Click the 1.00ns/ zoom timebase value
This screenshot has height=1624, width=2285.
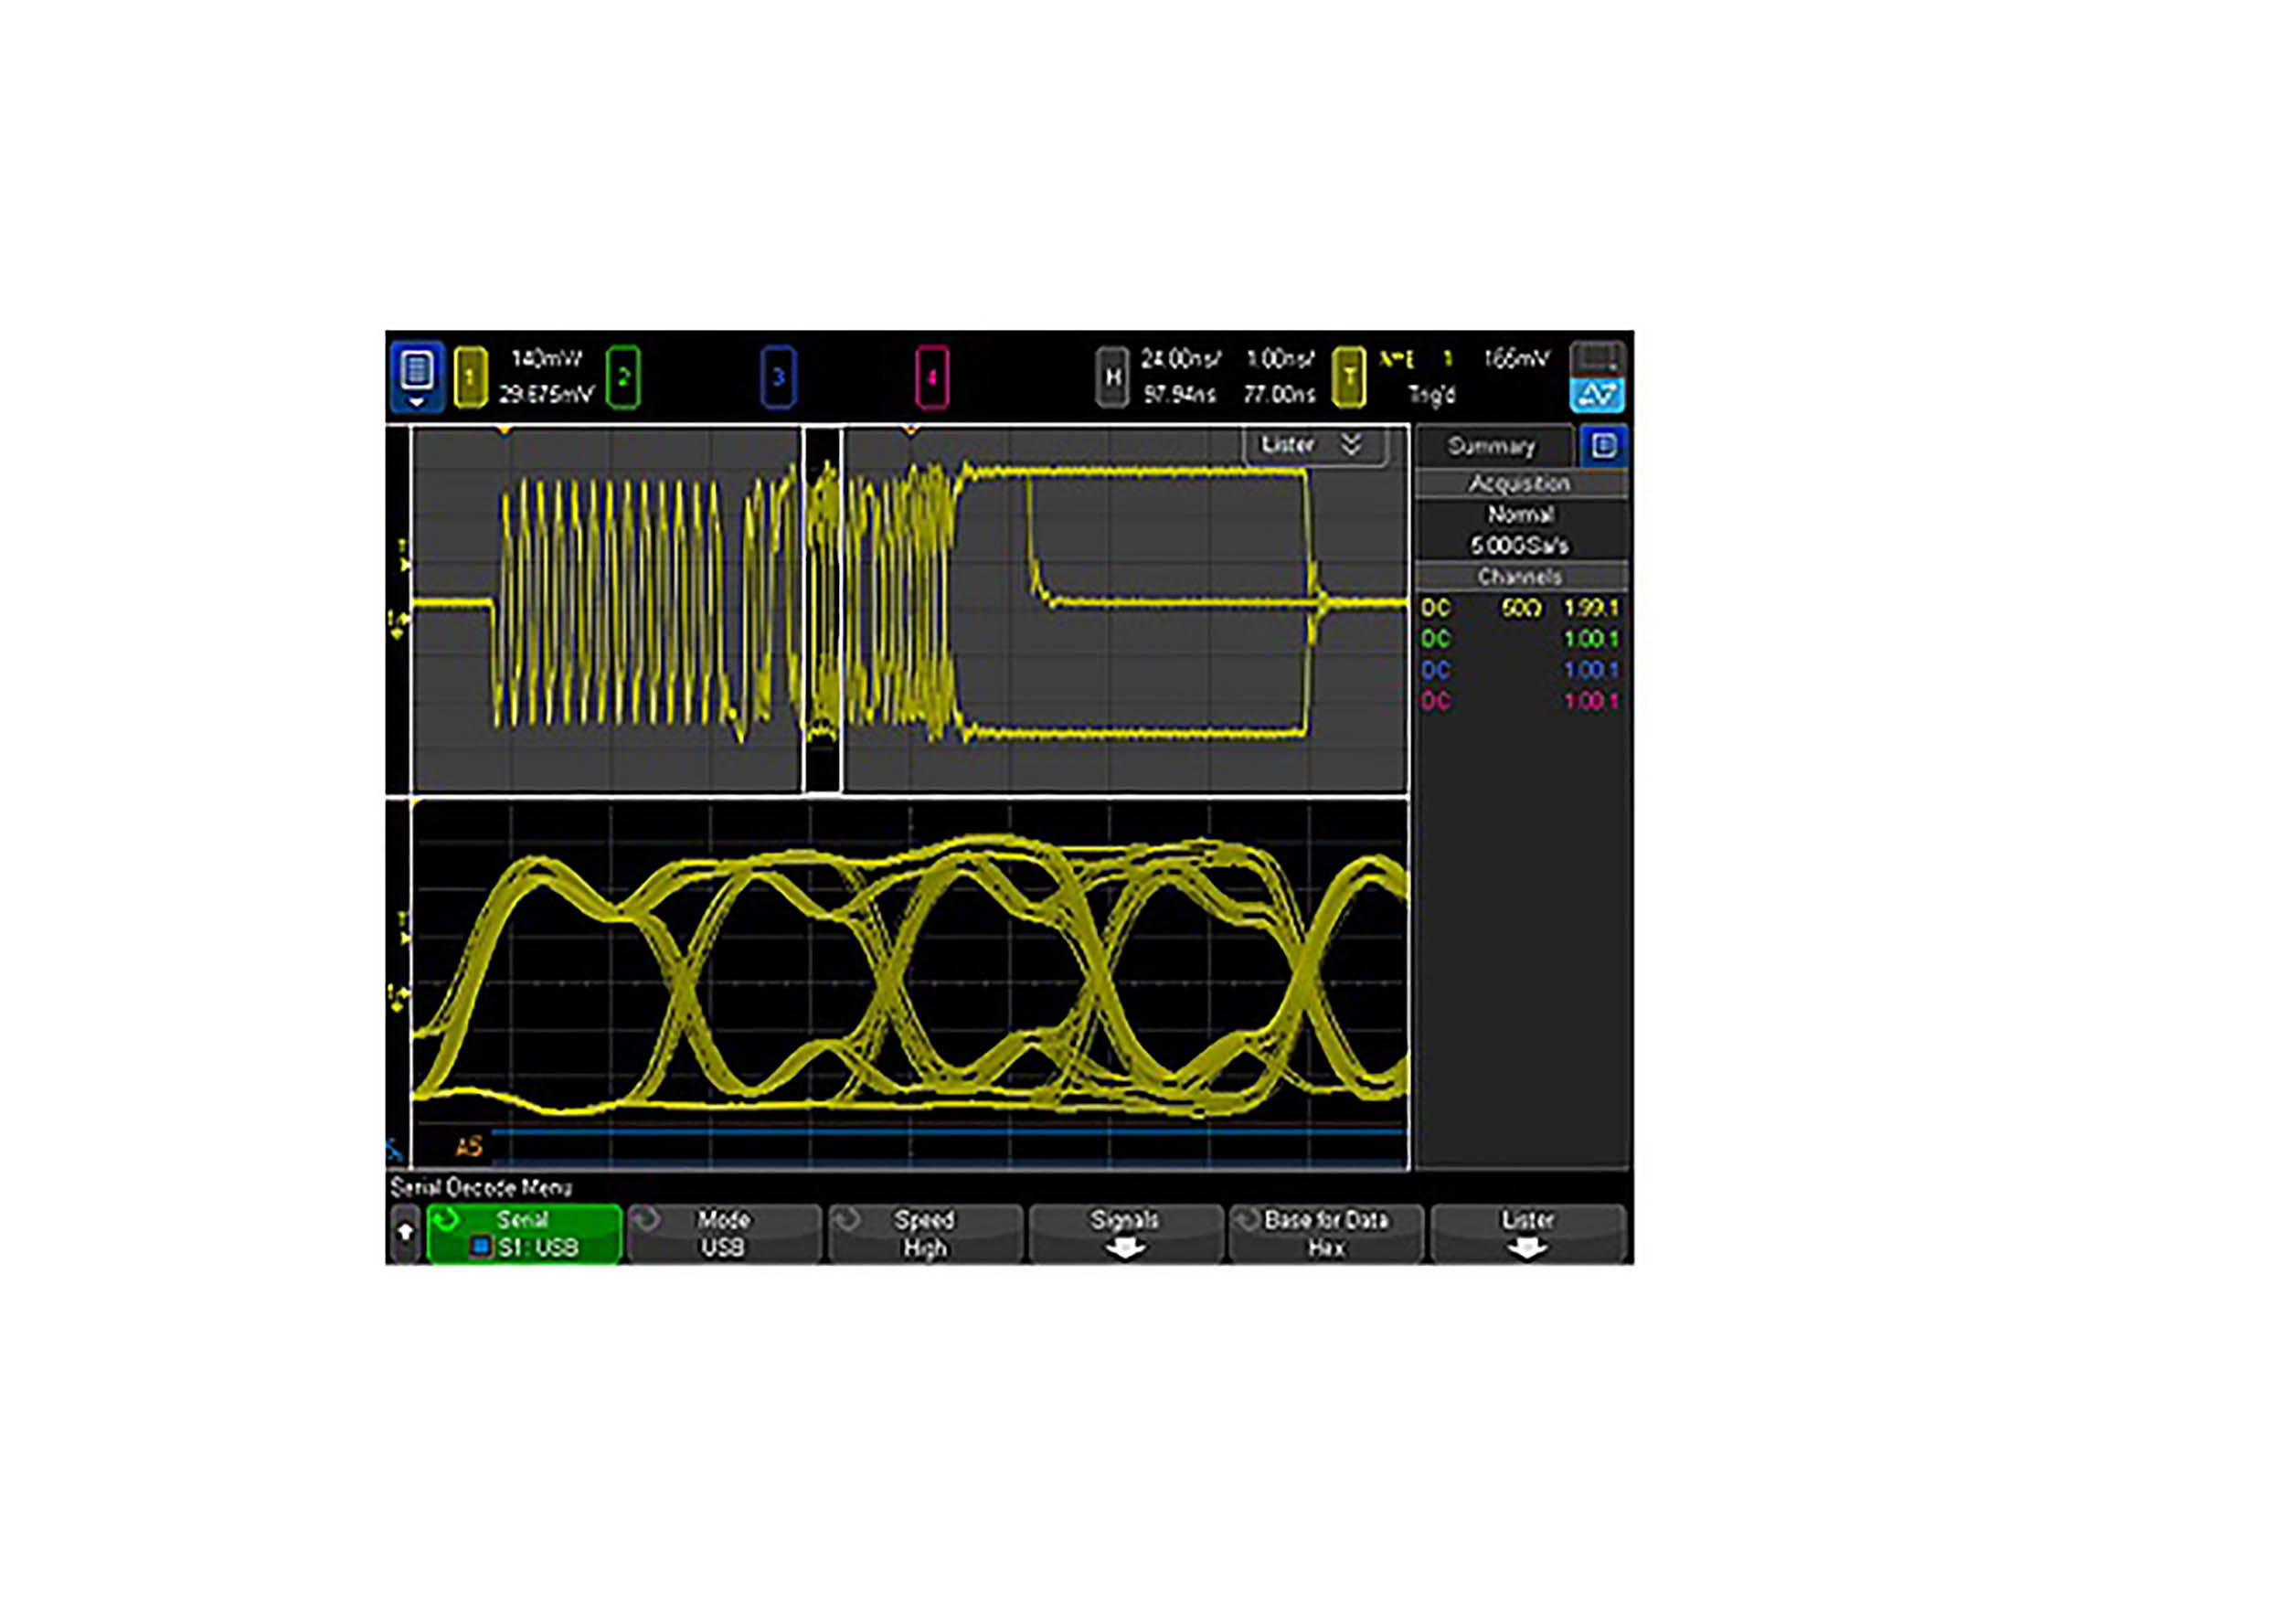[1280, 359]
